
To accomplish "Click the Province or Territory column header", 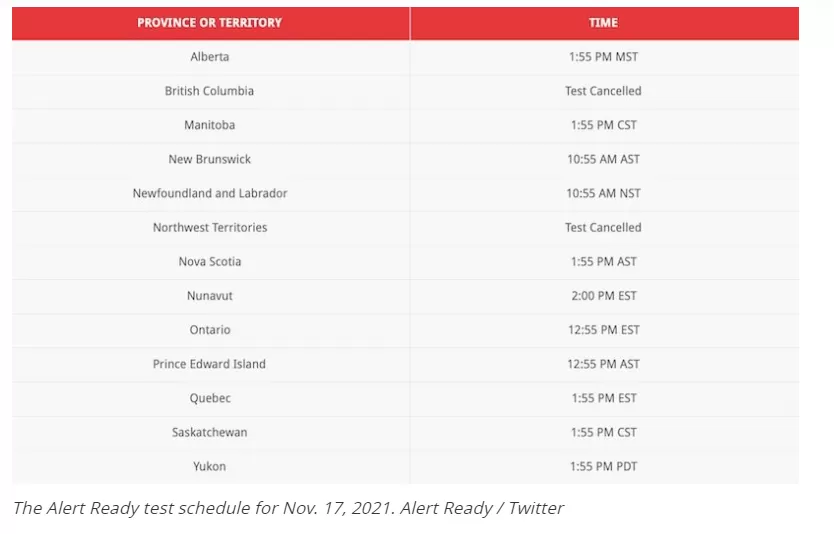I will tap(210, 23).
